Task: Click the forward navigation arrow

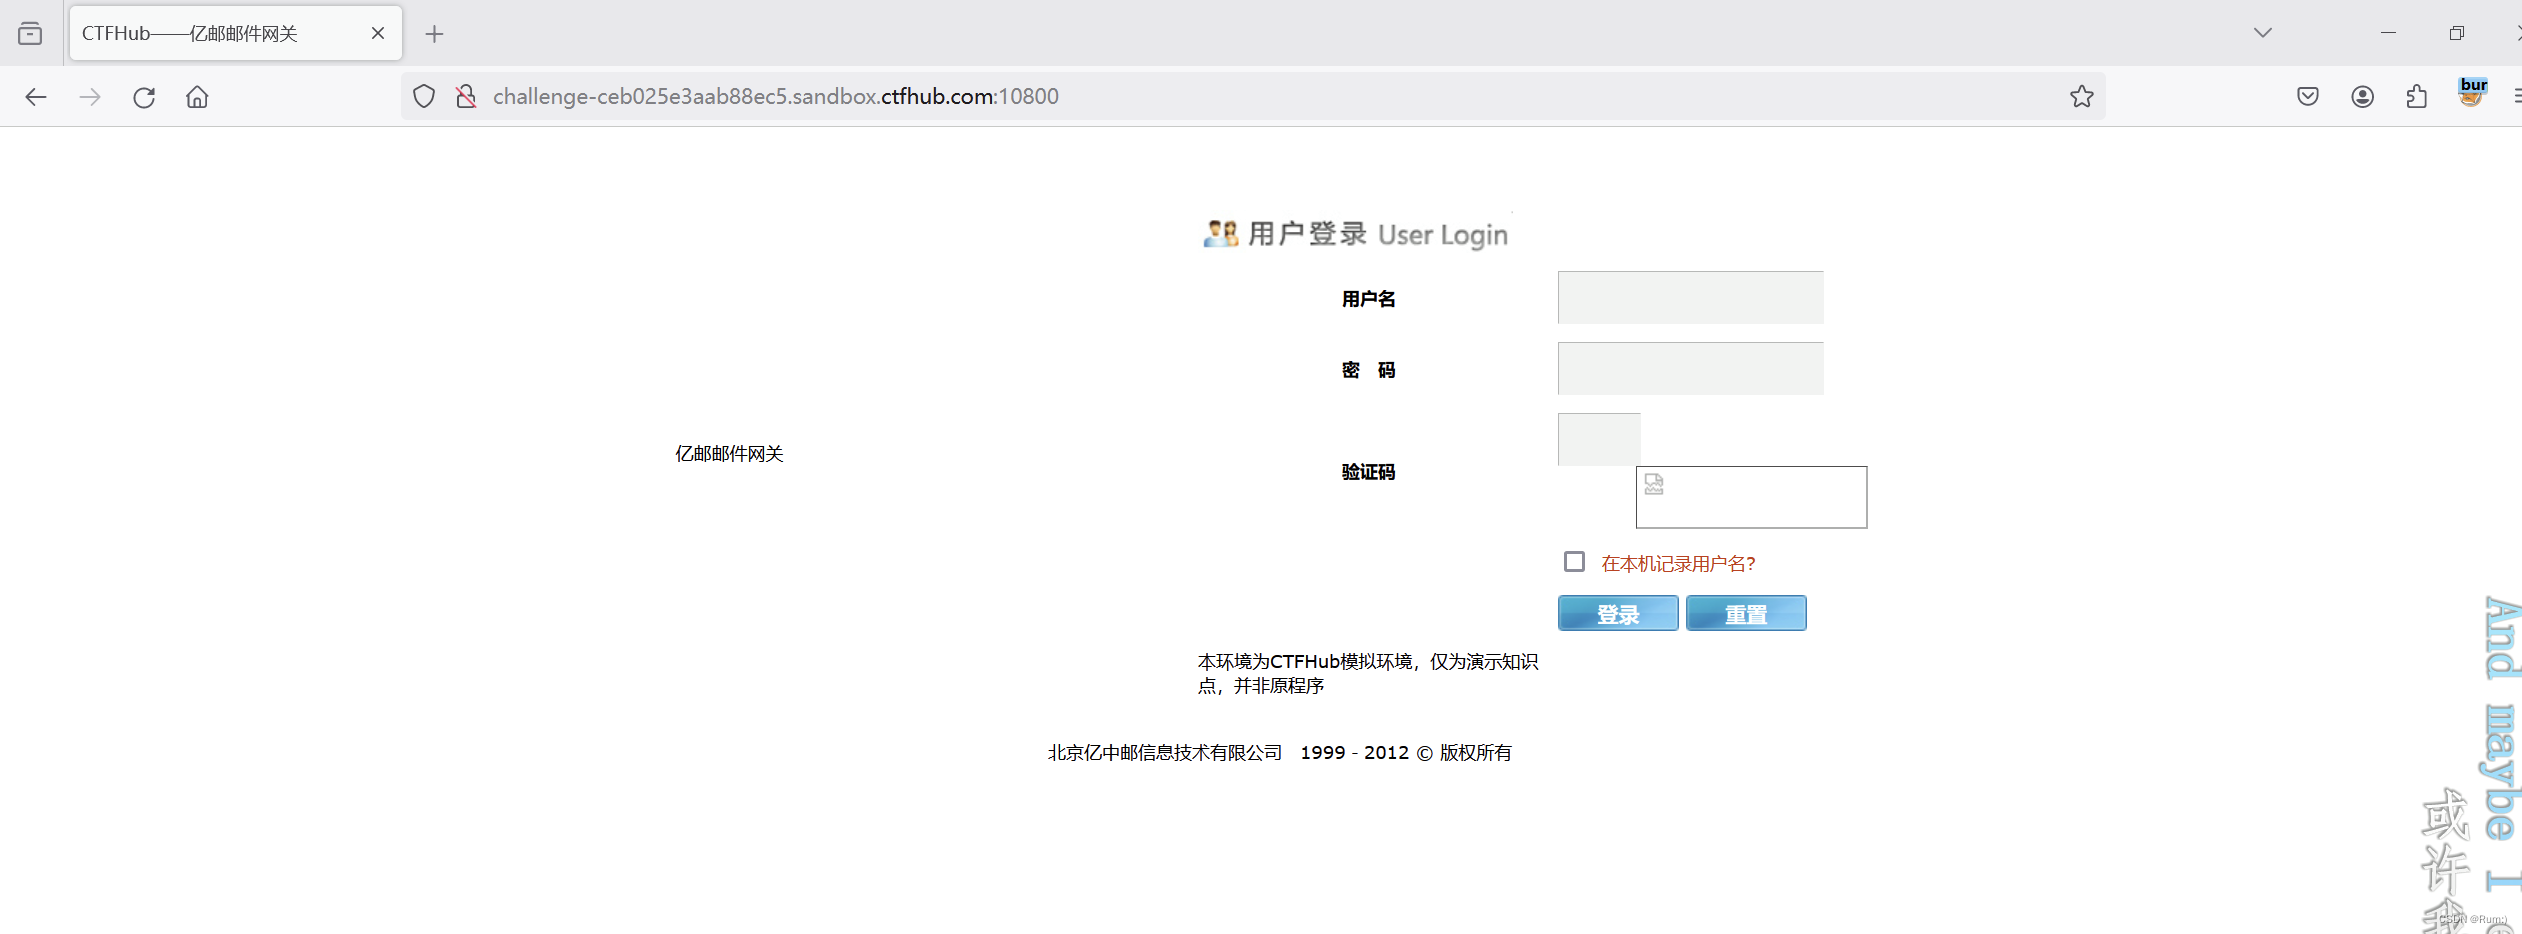Action: click(90, 96)
